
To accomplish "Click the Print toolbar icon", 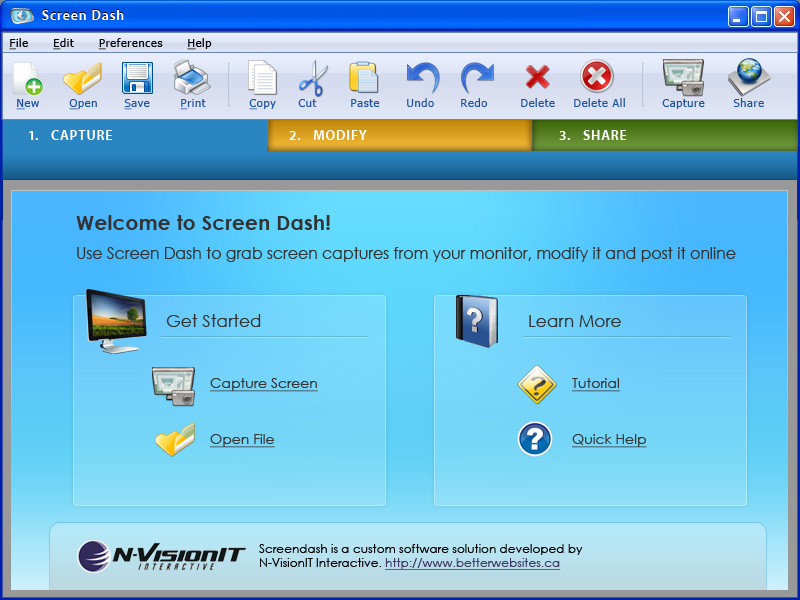I will pos(192,78).
